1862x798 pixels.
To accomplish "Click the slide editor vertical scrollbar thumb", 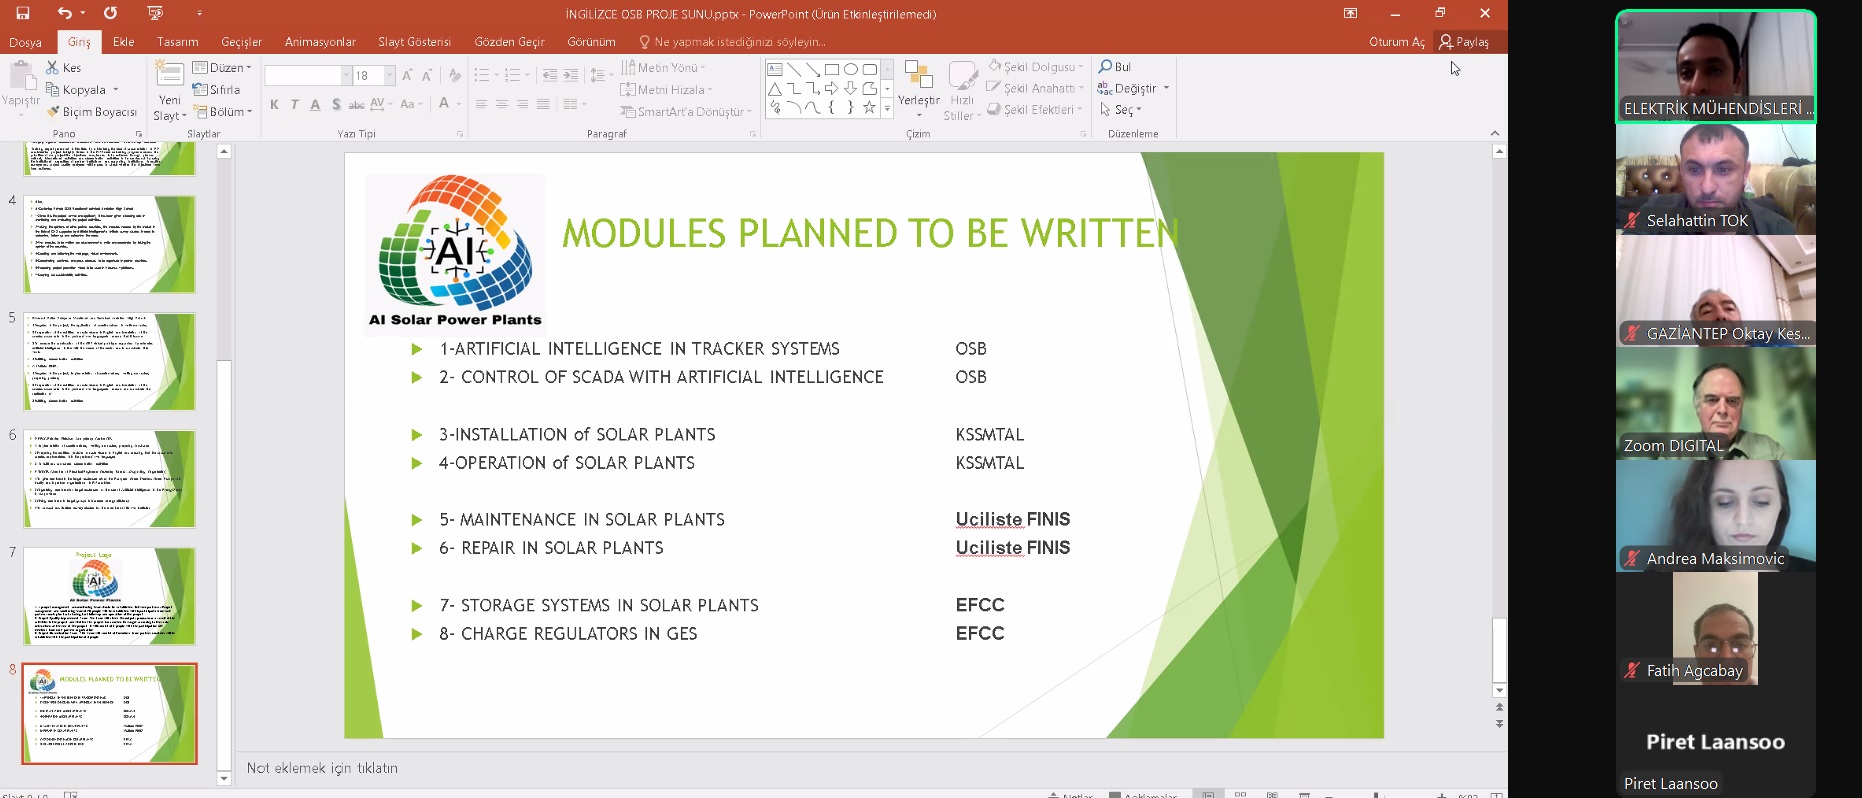I will pyautogui.click(x=1498, y=650).
